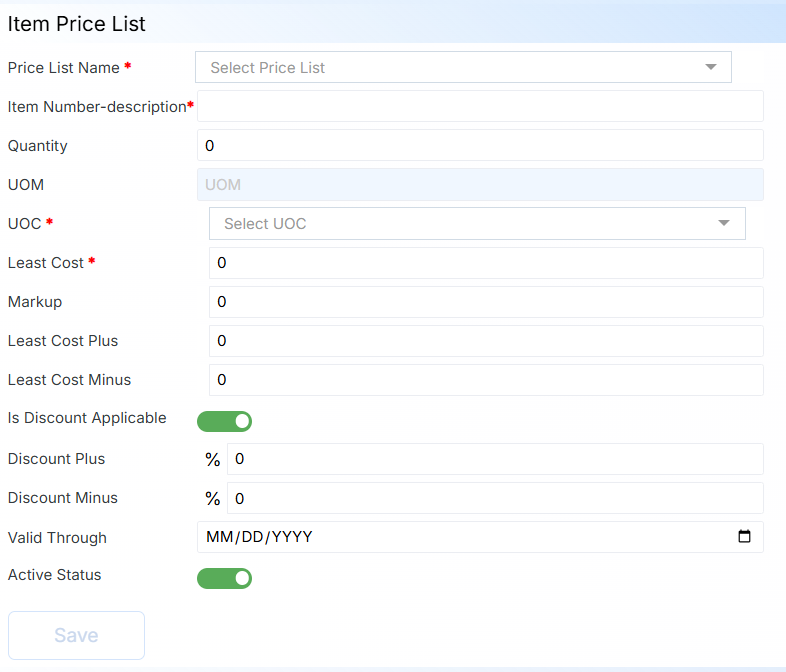Click the disabled UOM field
Image resolution: width=786 pixels, height=672 pixels.
480,184
